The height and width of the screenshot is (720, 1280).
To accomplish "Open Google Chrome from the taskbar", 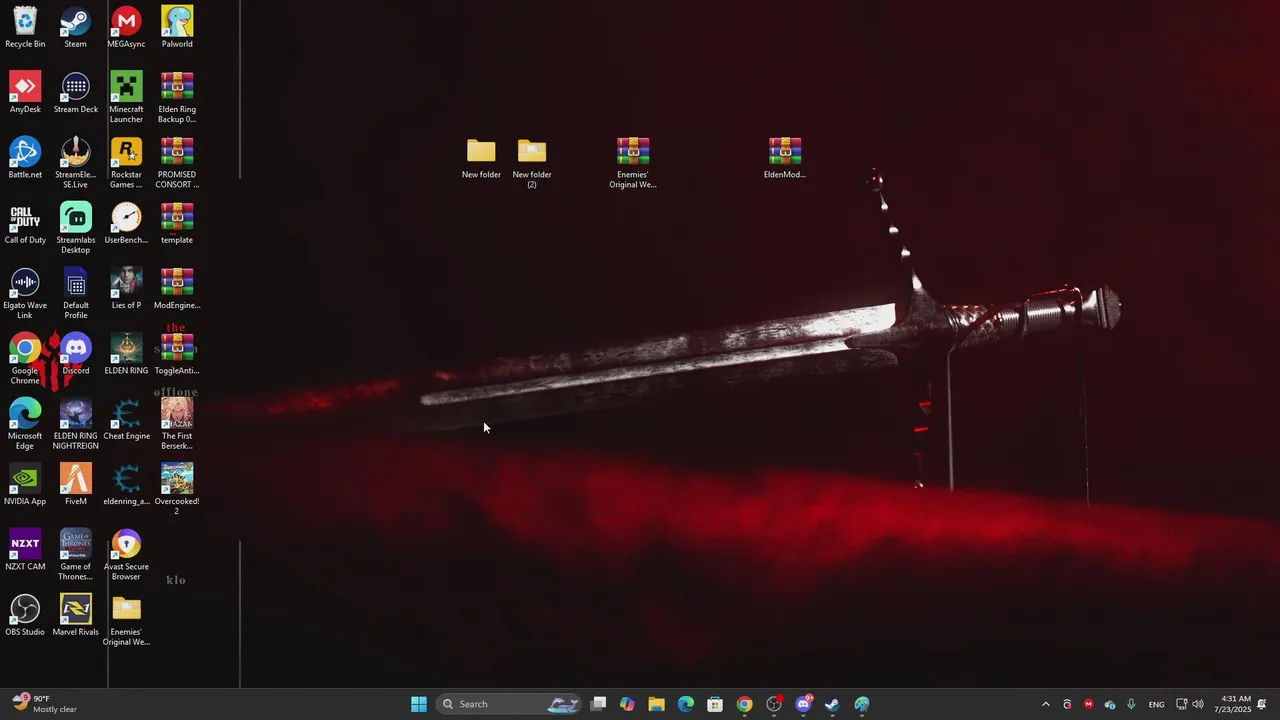I will point(744,704).
